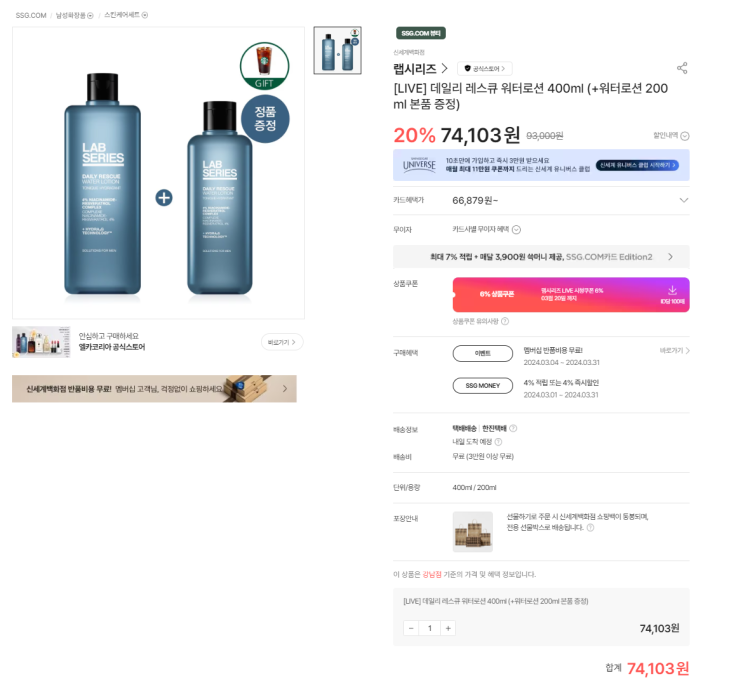Open the 남성화장품 breadcrumb dropdown

tap(90, 15)
